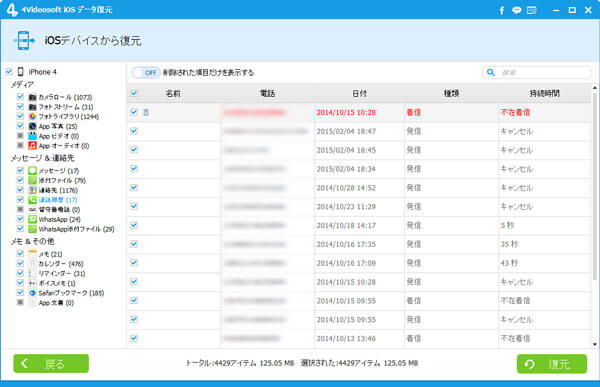The image size is (600, 387).
Task: Select the 添付ファイル (79) icon
Action: 33,180
